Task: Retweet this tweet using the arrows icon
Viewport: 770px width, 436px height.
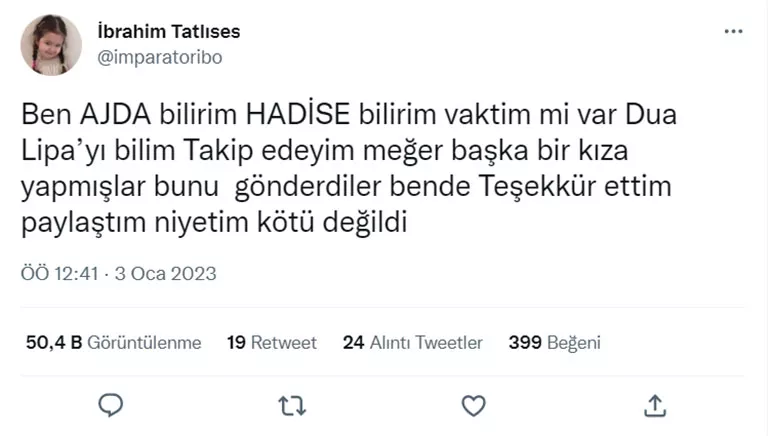Action: pyautogui.click(x=292, y=403)
